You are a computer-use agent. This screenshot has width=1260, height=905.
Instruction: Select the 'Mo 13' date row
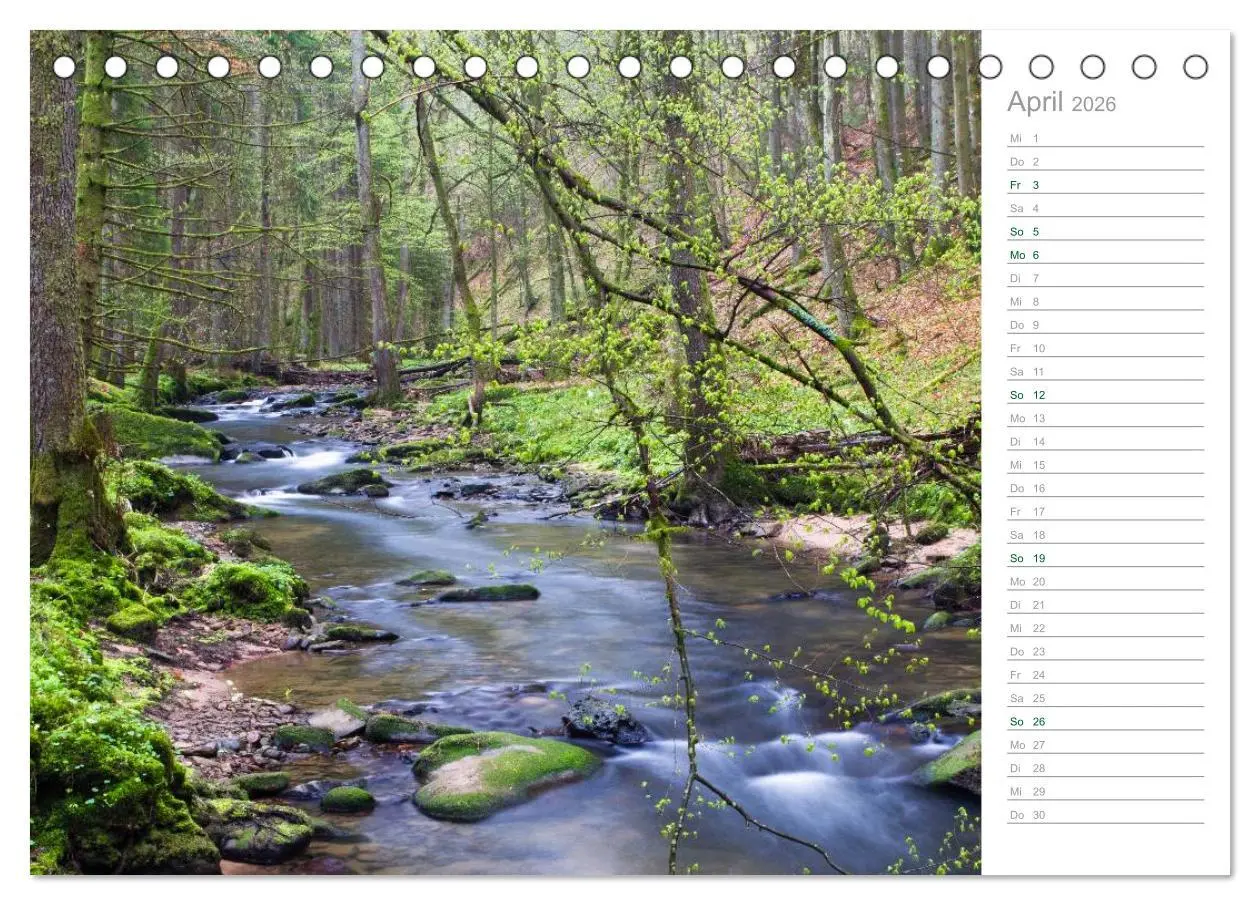[x=1105, y=417]
